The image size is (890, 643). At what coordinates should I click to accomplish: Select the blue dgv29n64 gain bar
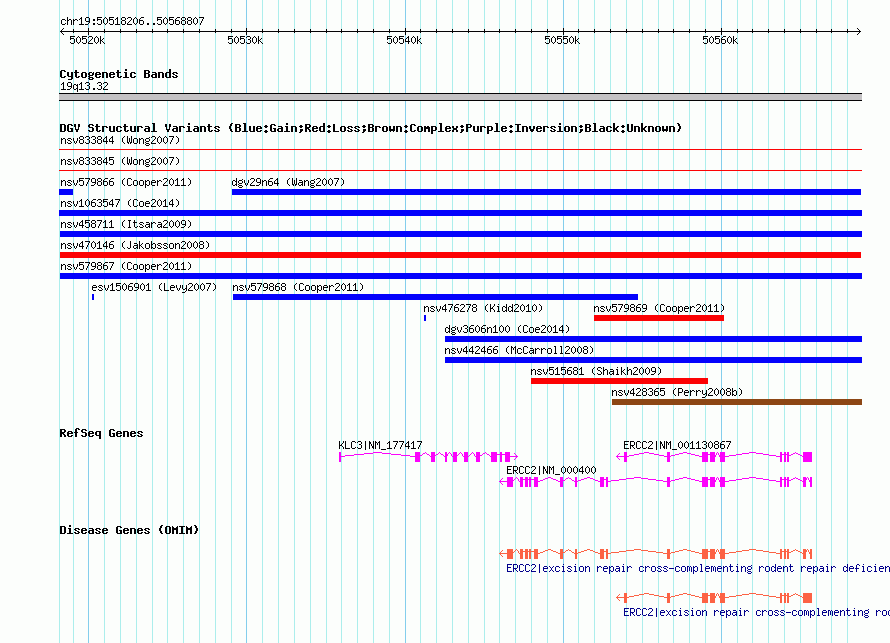[x=547, y=192]
